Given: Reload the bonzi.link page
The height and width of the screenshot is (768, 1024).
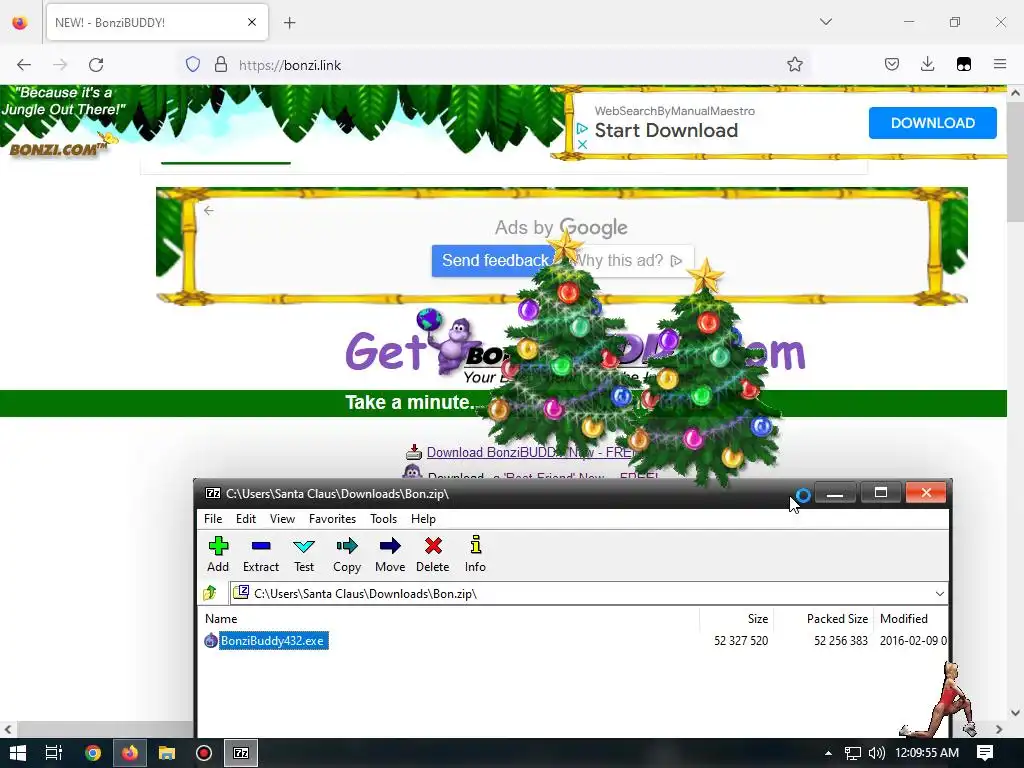Looking at the screenshot, I should click(96, 65).
